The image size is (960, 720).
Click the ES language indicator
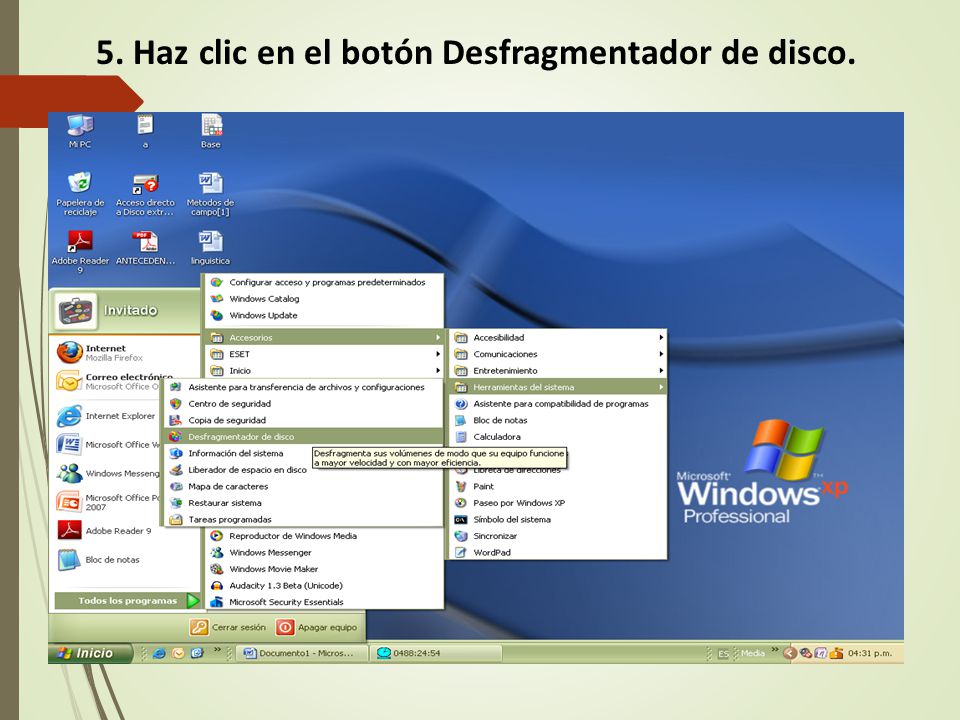tap(724, 654)
